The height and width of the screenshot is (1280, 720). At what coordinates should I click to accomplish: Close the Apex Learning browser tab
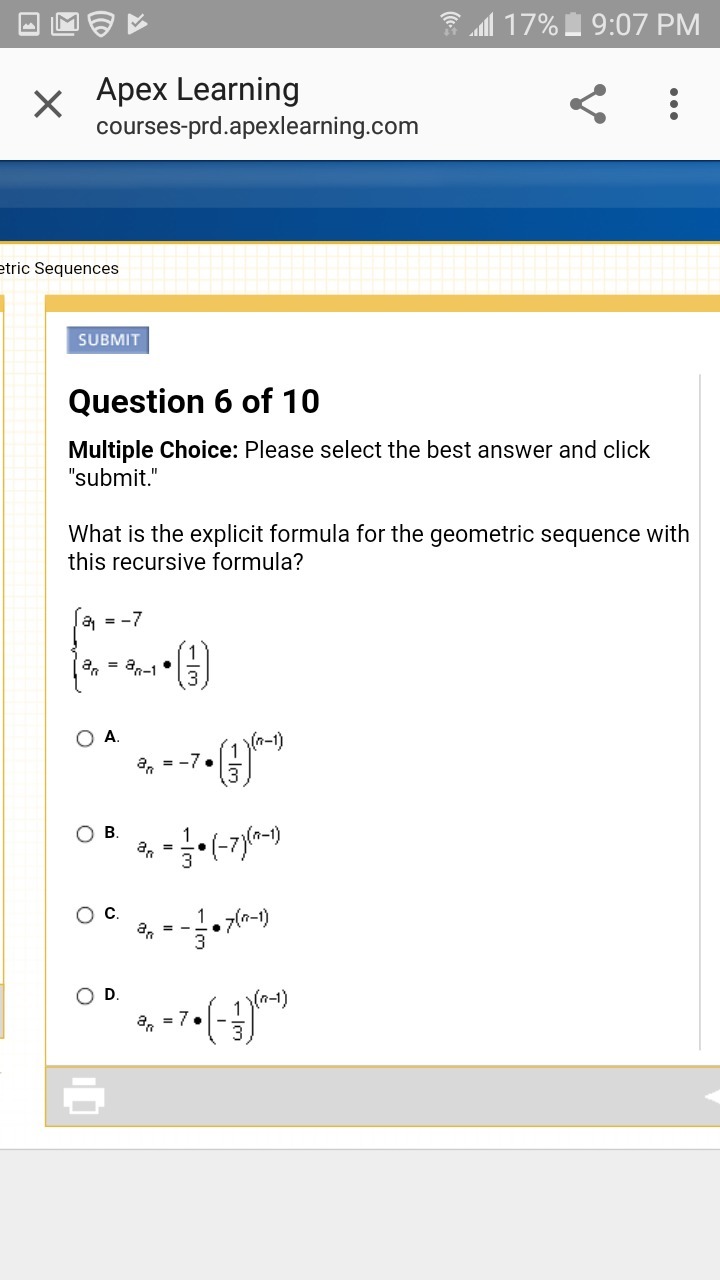click(x=48, y=104)
